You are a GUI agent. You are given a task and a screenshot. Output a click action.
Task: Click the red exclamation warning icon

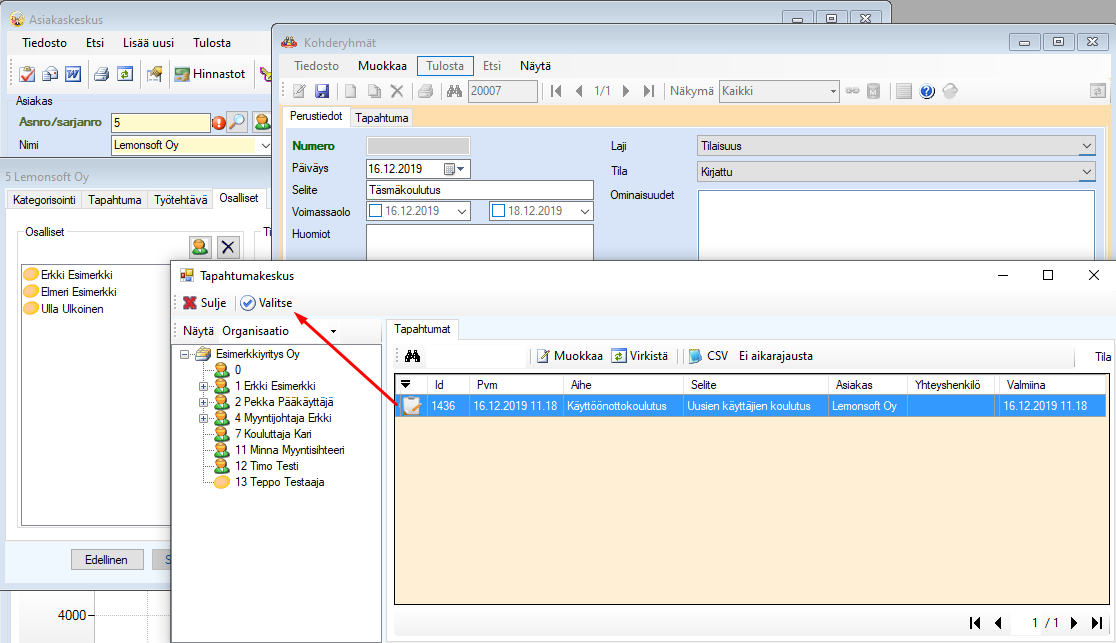(x=219, y=123)
